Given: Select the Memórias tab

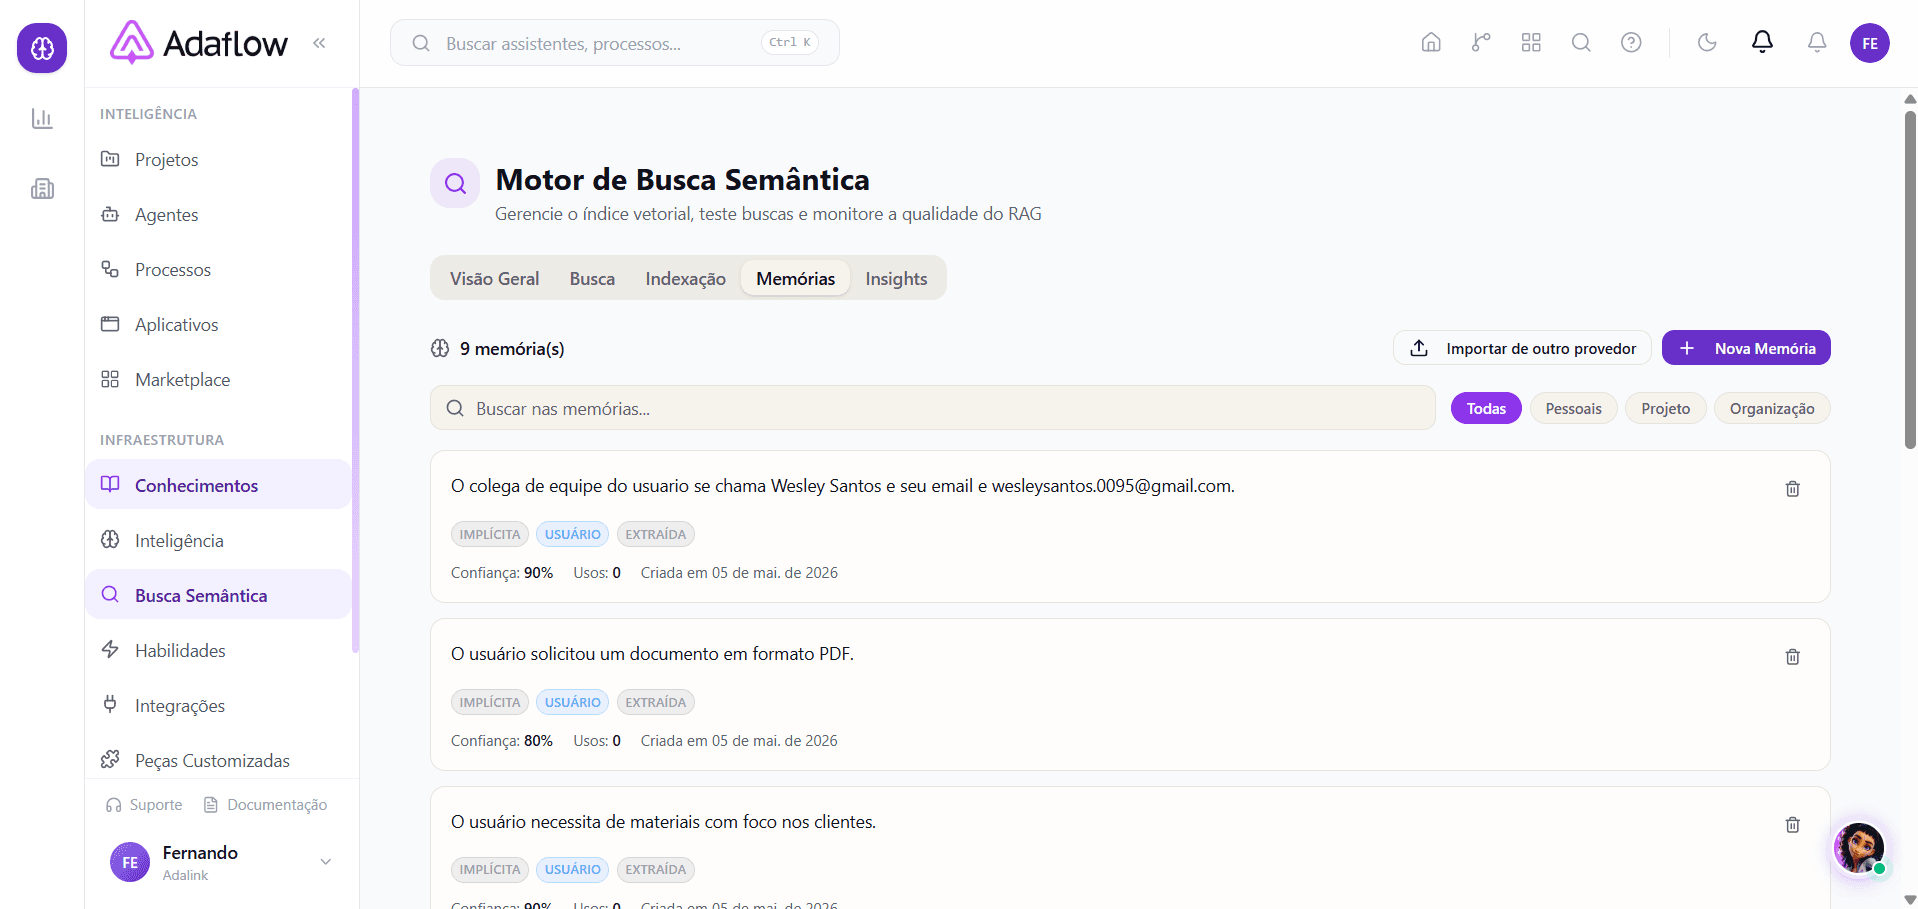Looking at the screenshot, I should (x=795, y=278).
